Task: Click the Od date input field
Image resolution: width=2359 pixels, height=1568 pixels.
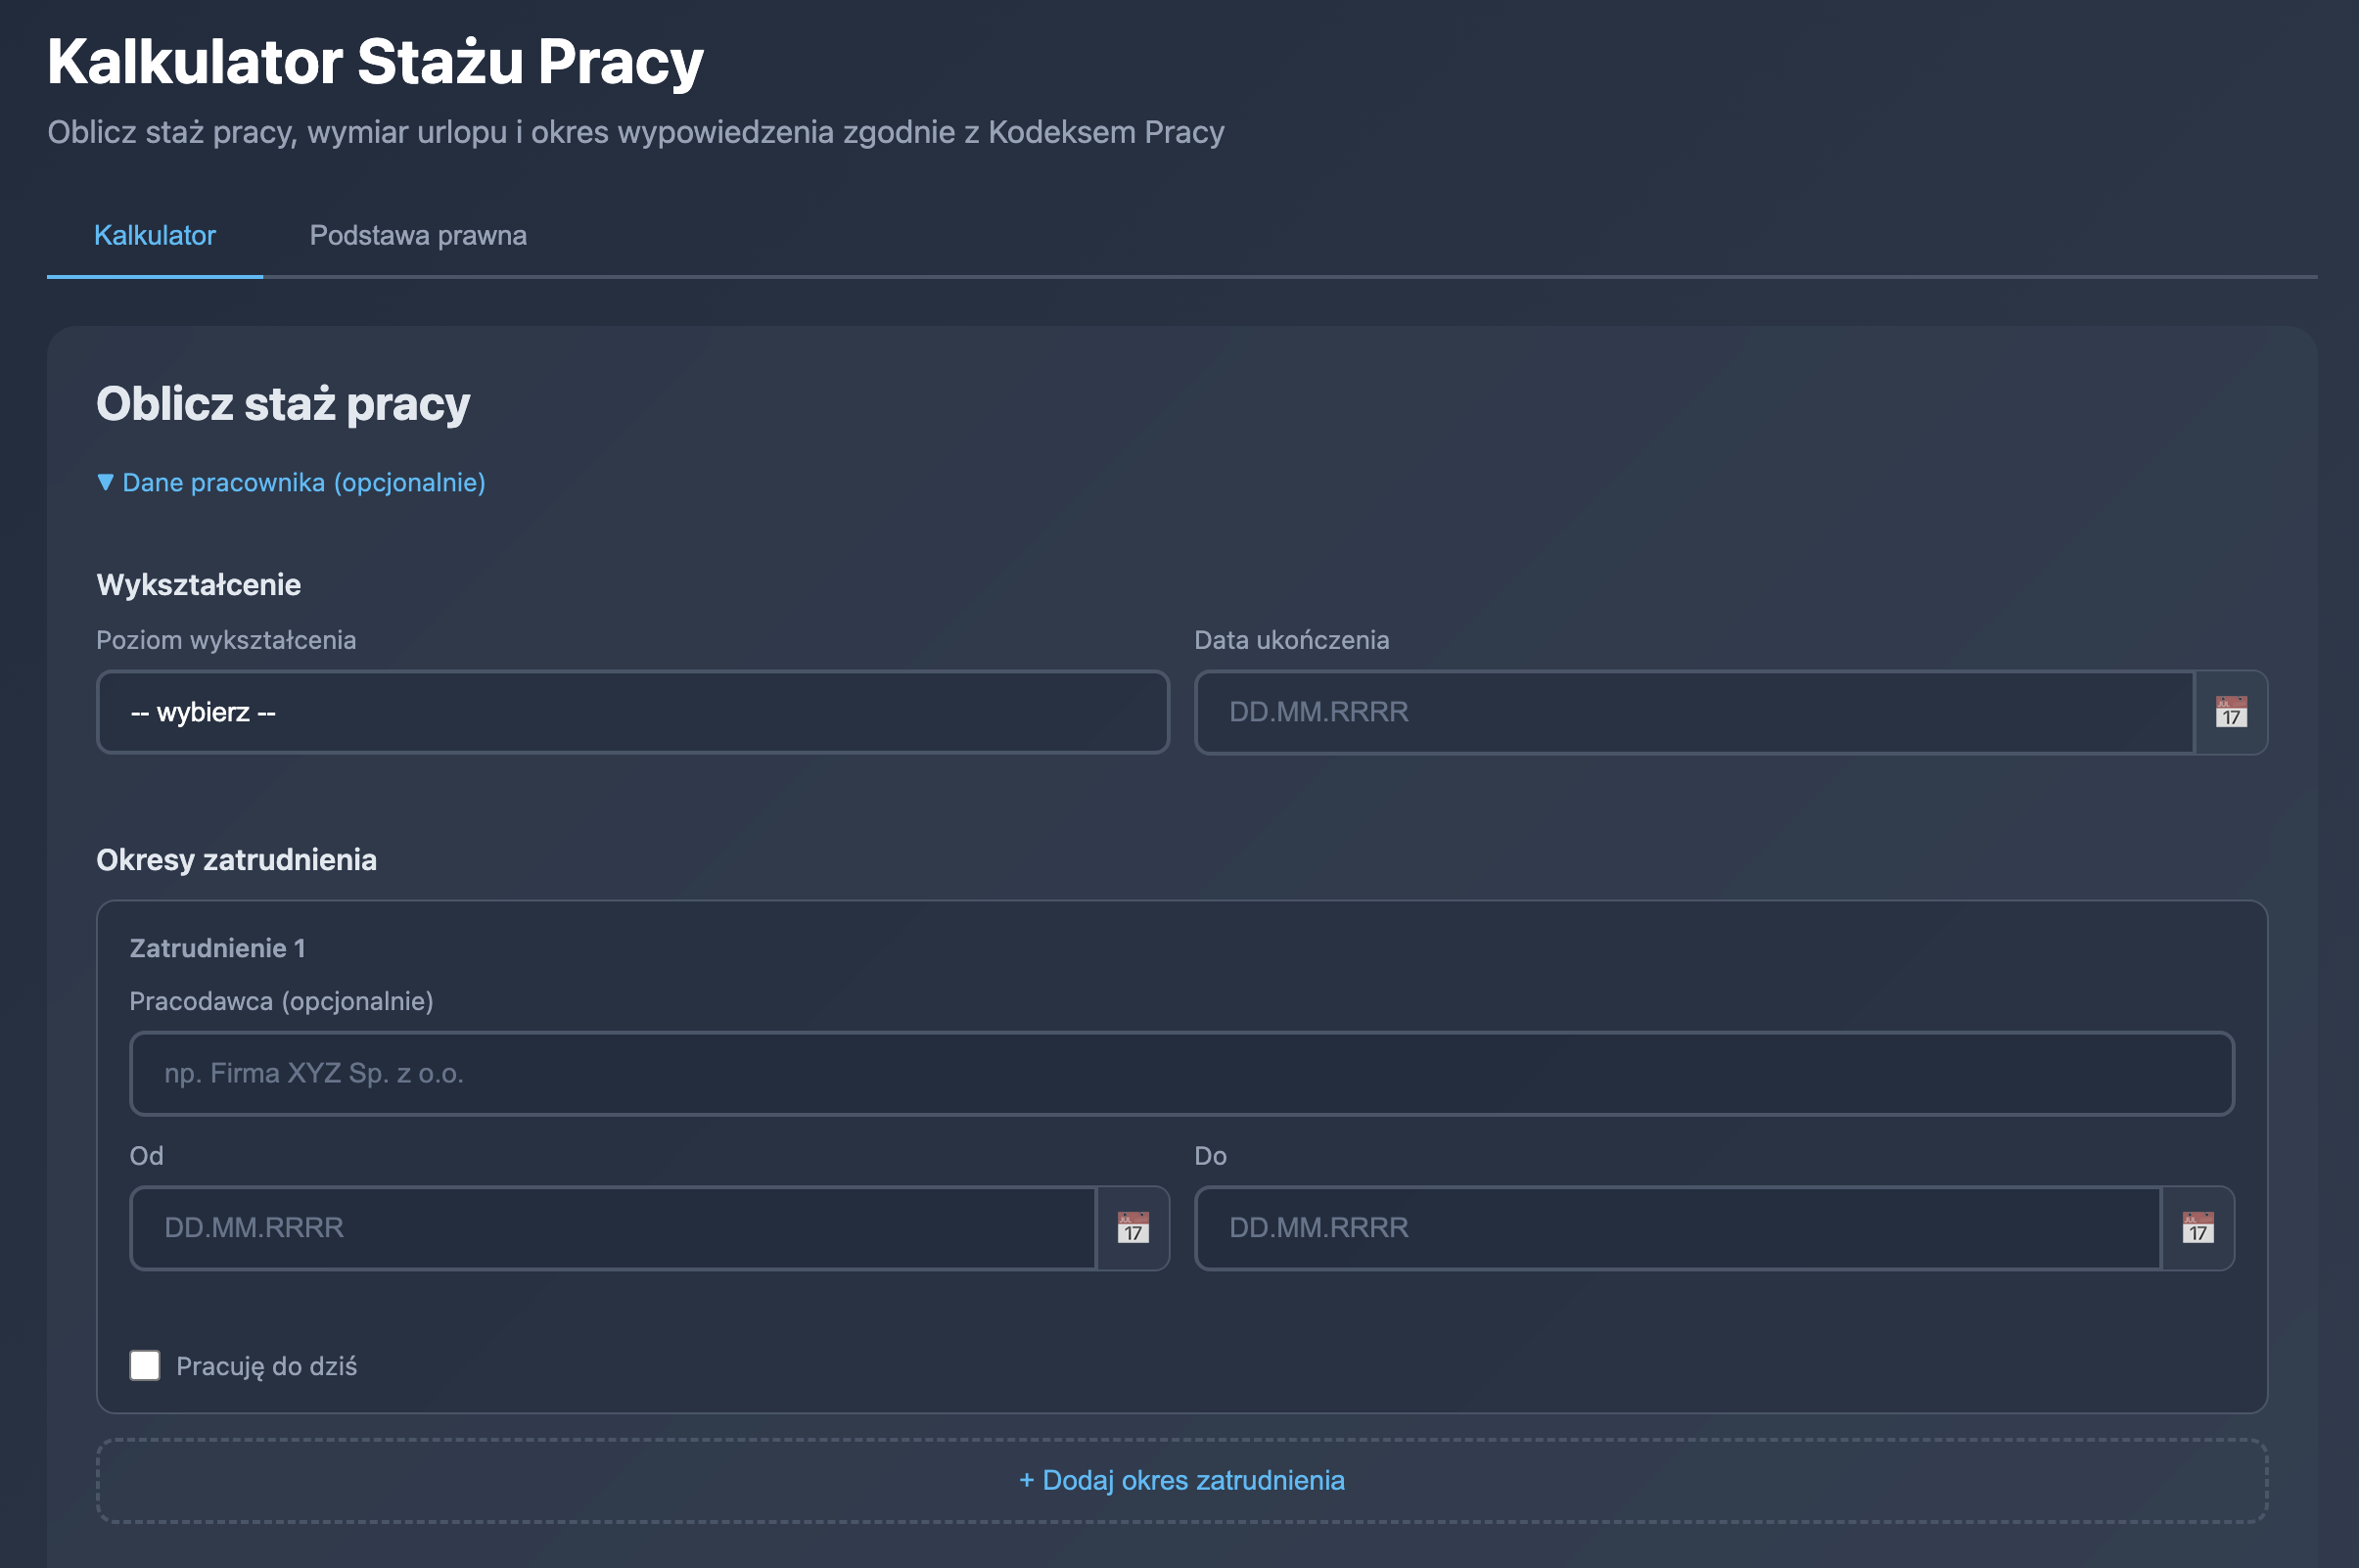Action: [x=612, y=1227]
